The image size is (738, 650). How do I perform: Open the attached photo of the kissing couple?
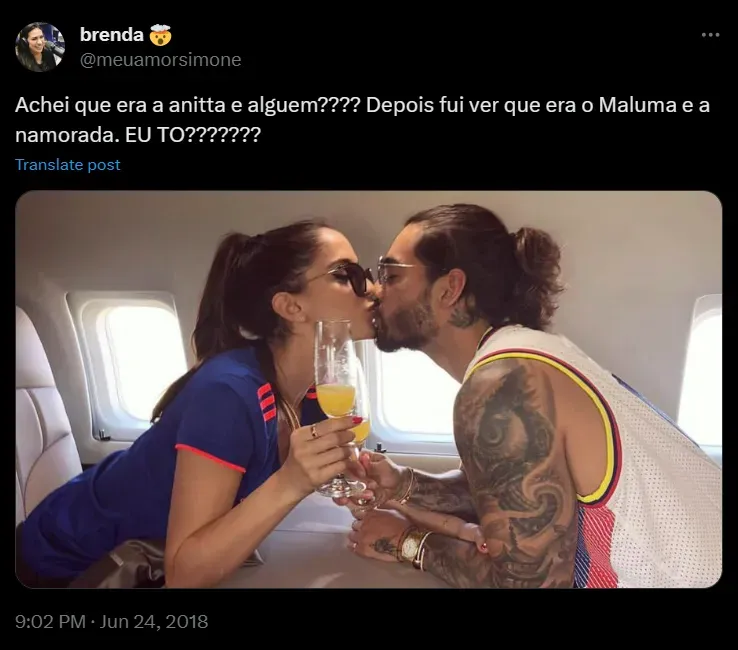click(369, 389)
